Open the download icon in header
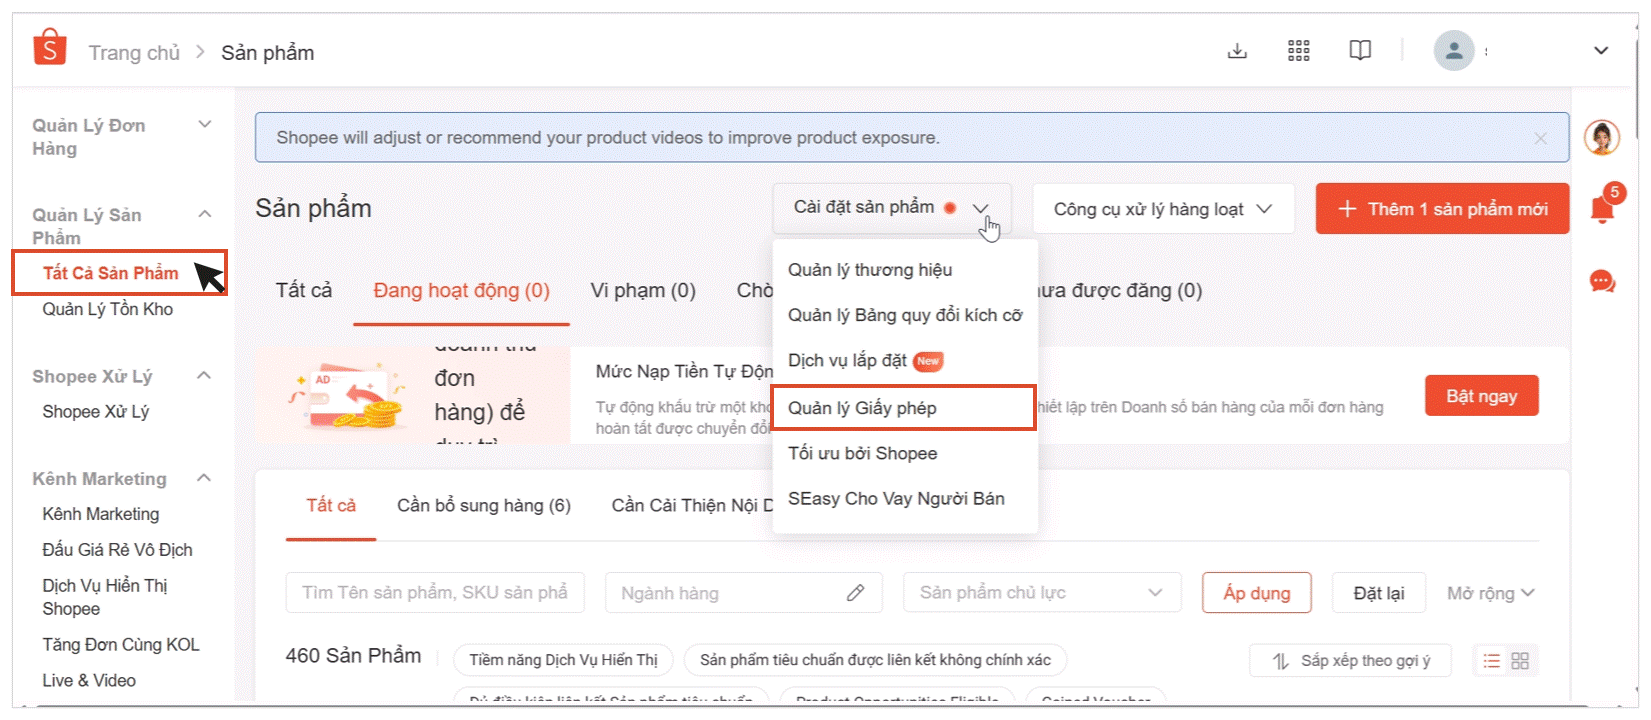 point(1237,51)
